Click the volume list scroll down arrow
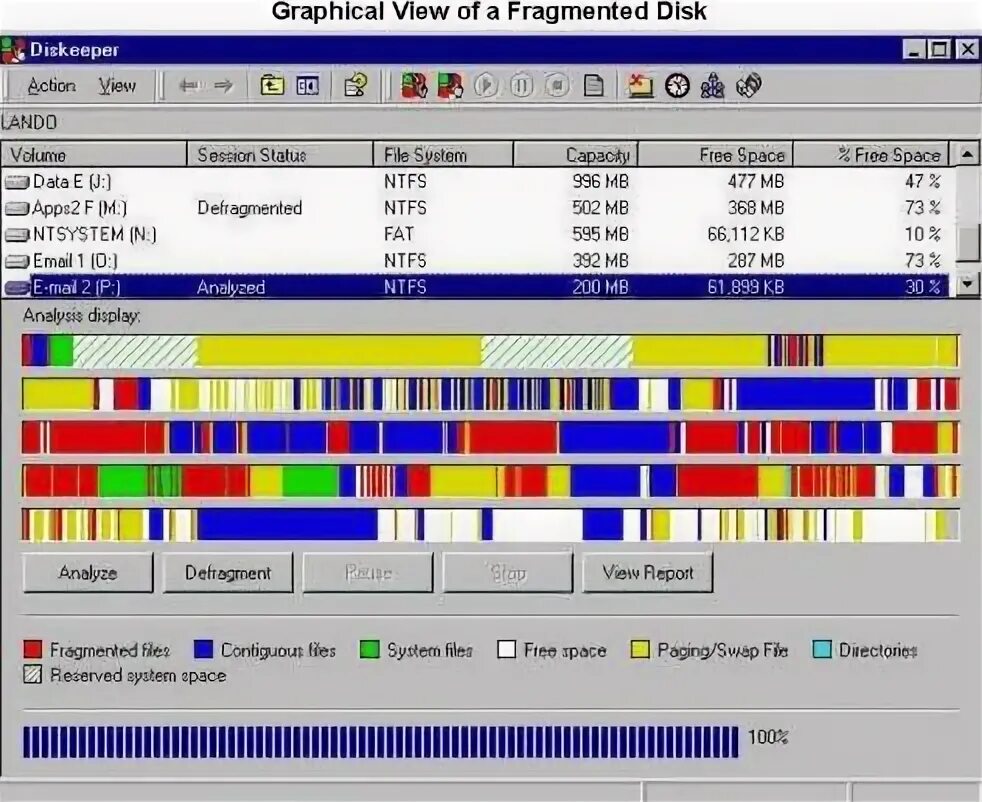The image size is (982, 802). coord(968,284)
